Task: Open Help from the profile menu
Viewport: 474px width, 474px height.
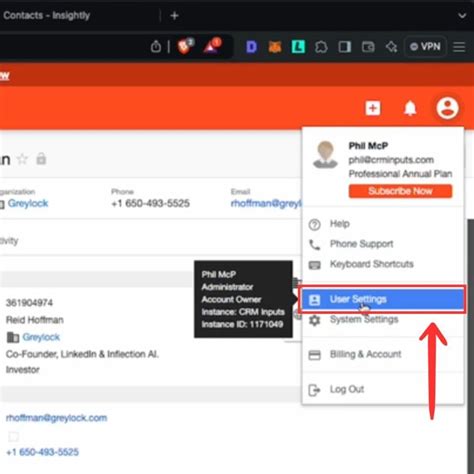Action: (x=383, y=224)
